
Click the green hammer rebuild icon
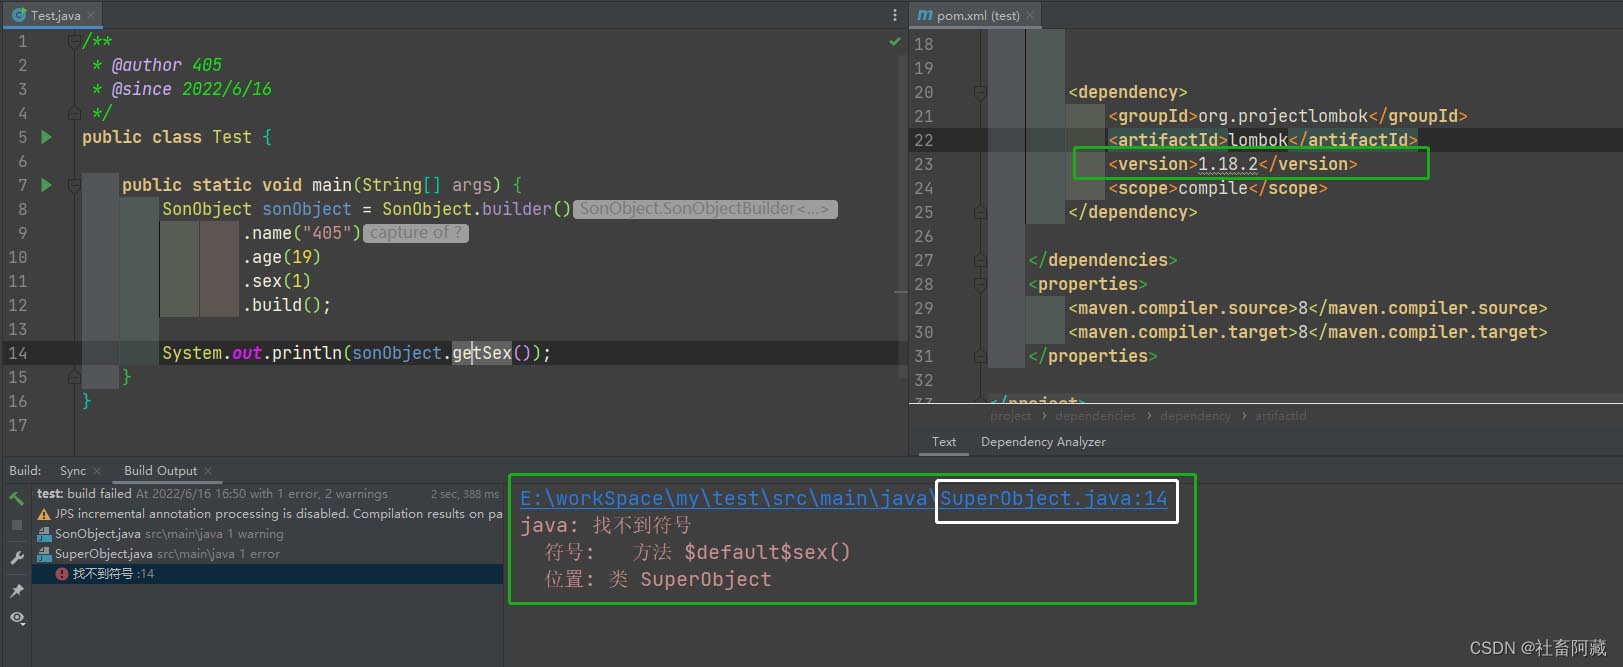16,498
